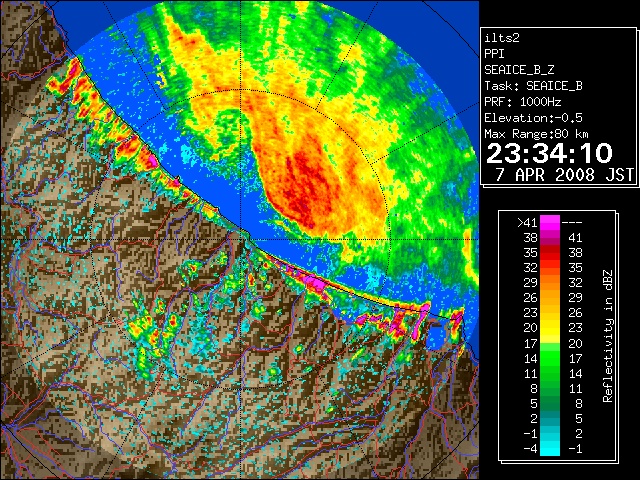Click the 'PRF: 1000Hz' text
Image resolution: width=640 pixels, height=480 pixels.
[523, 102]
